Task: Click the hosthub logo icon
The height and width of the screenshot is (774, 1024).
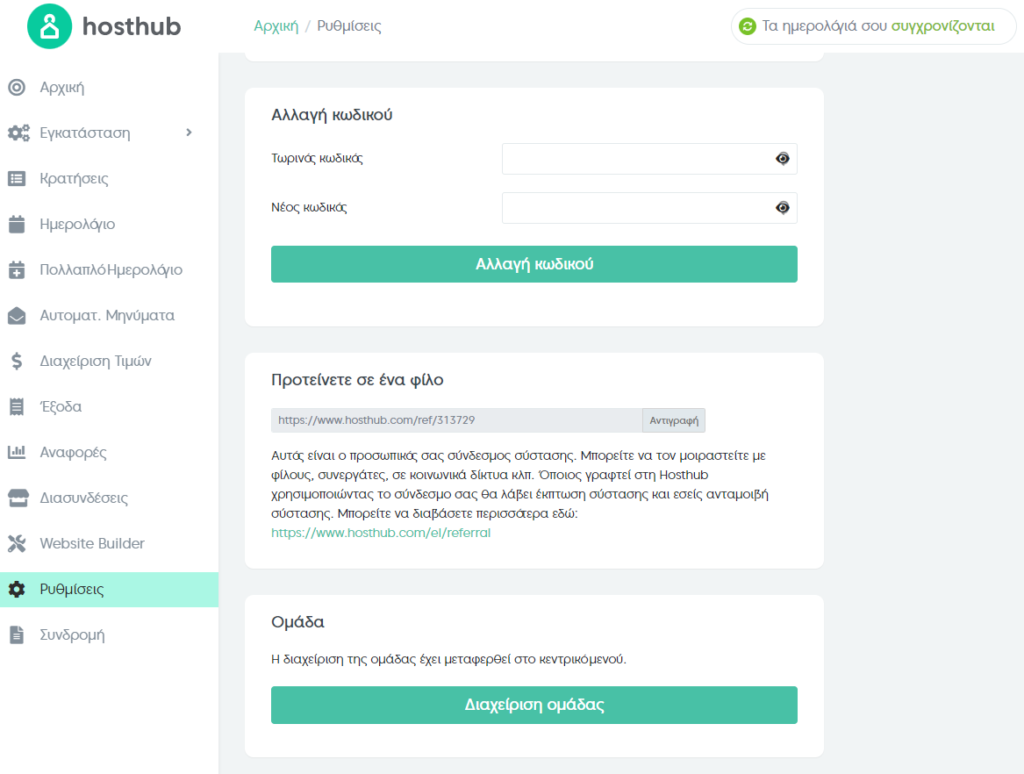Action: (x=49, y=26)
